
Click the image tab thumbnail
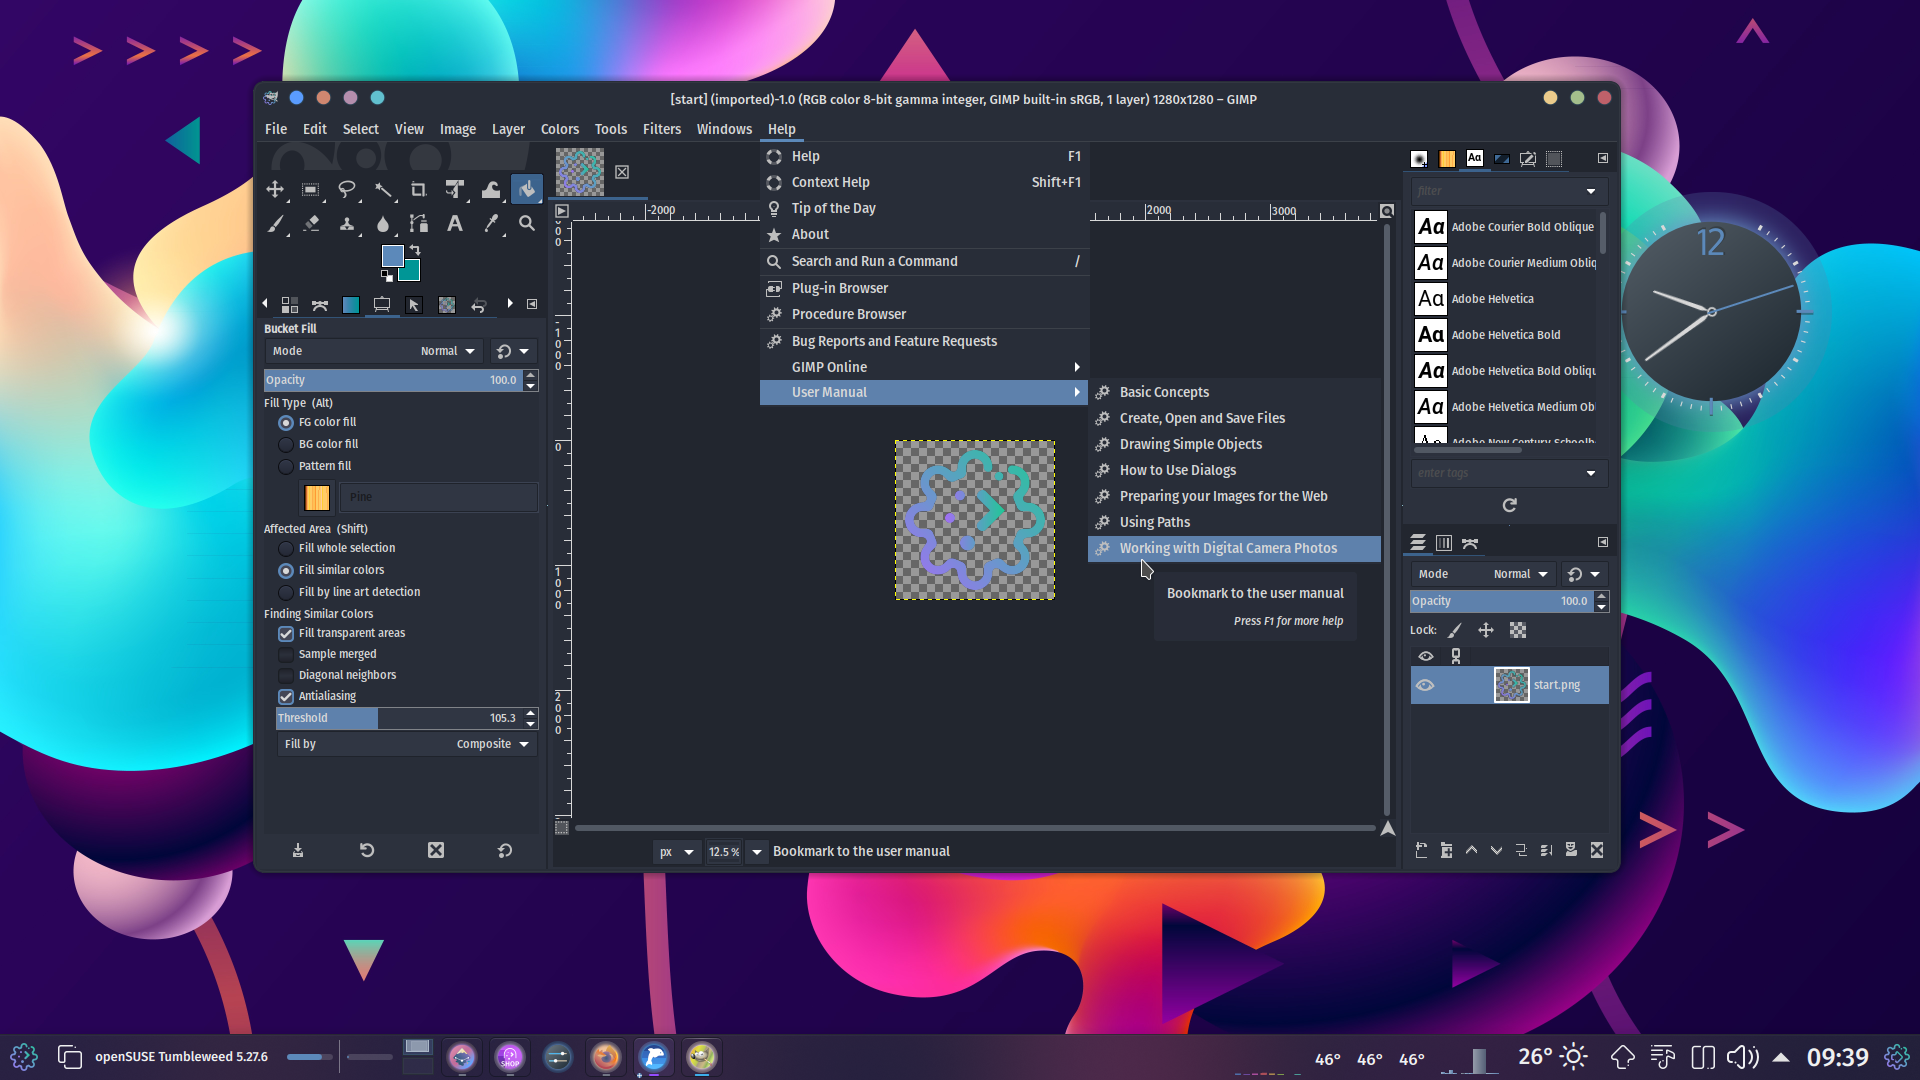coord(580,172)
